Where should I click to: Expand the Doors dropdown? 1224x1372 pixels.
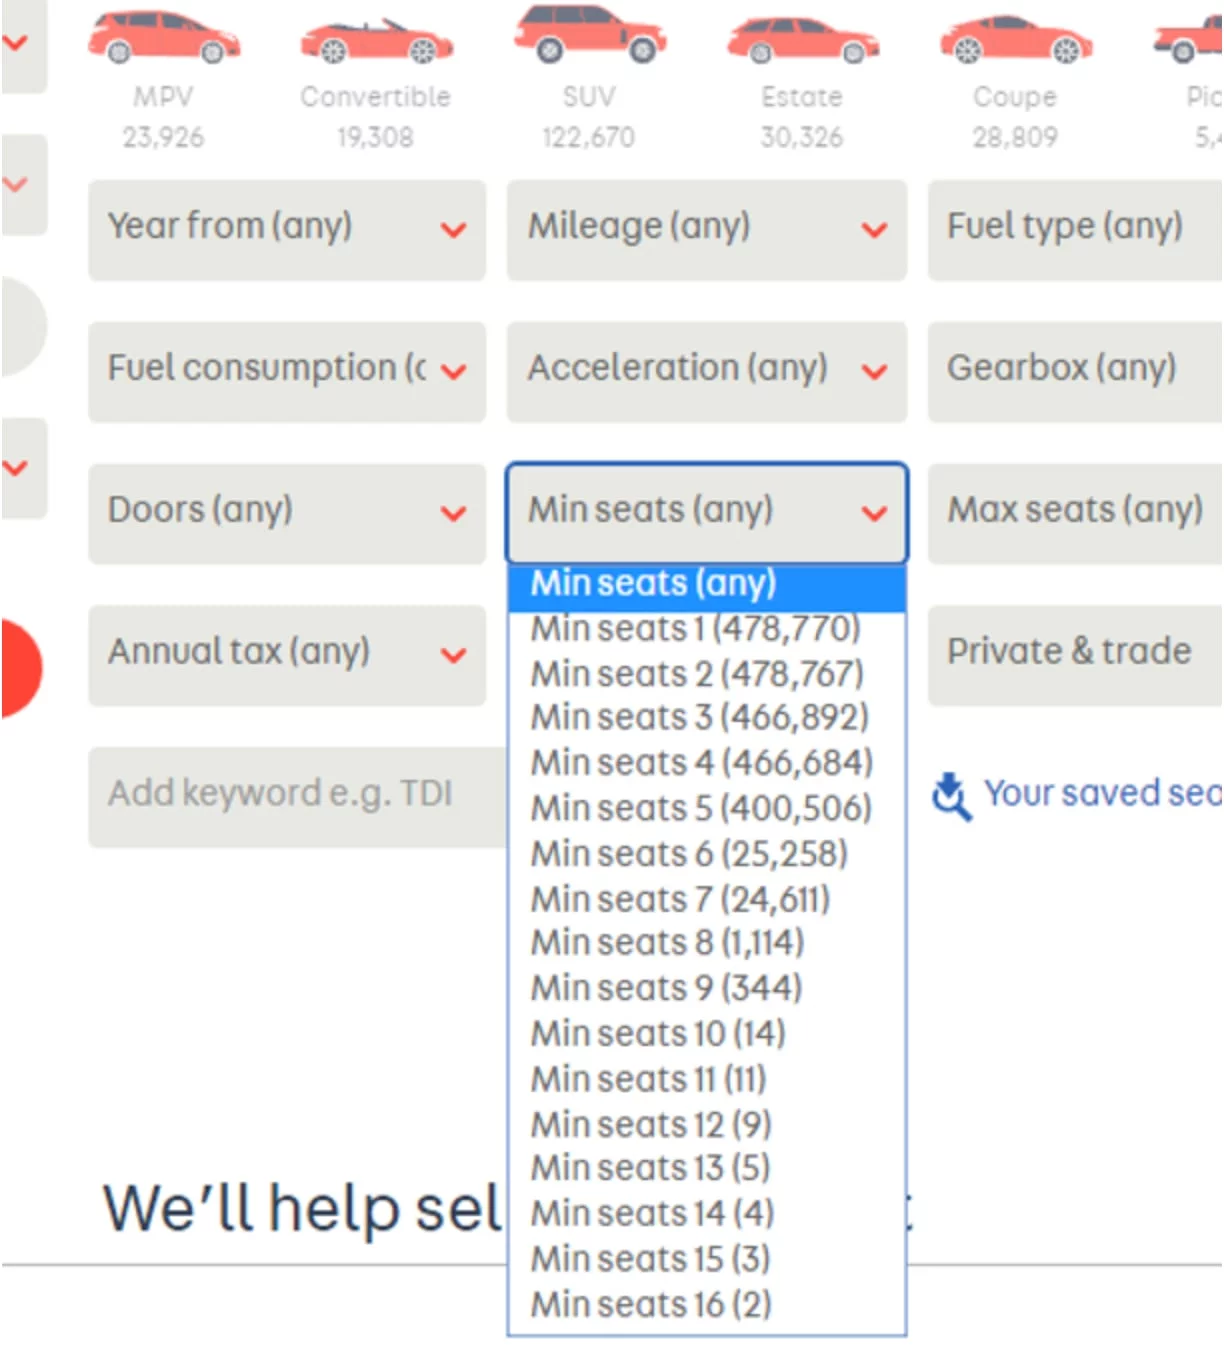pyautogui.click(x=287, y=512)
